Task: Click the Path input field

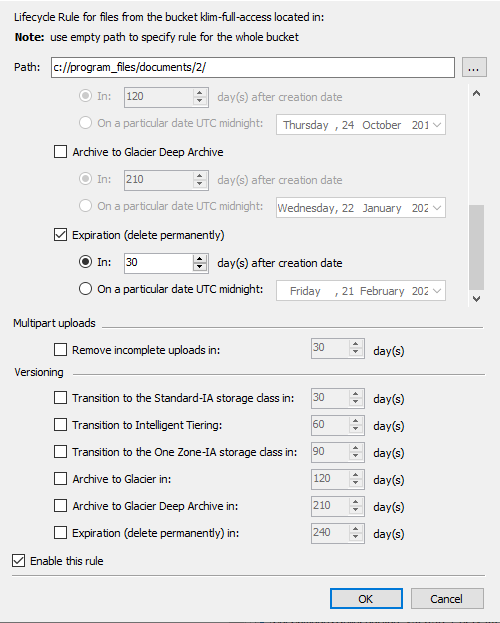Action: (x=253, y=67)
